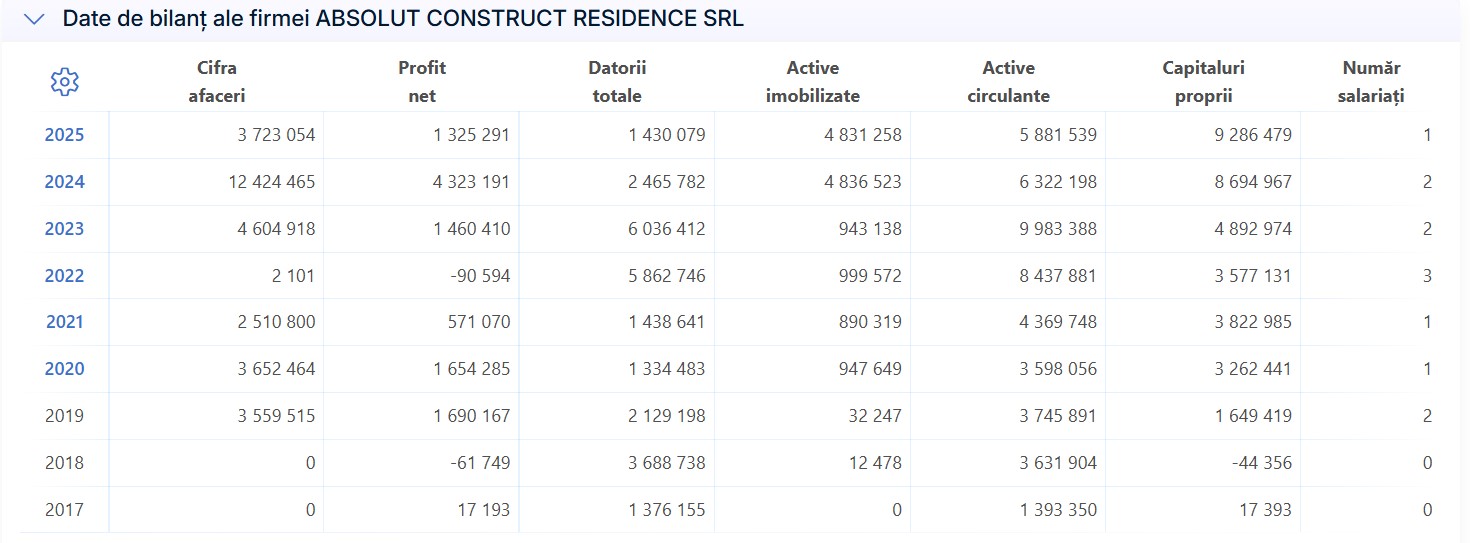Select the 2021 turnover value 2 510 800
The height and width of the screenshot is (543, 1470).
coord(276,322)
